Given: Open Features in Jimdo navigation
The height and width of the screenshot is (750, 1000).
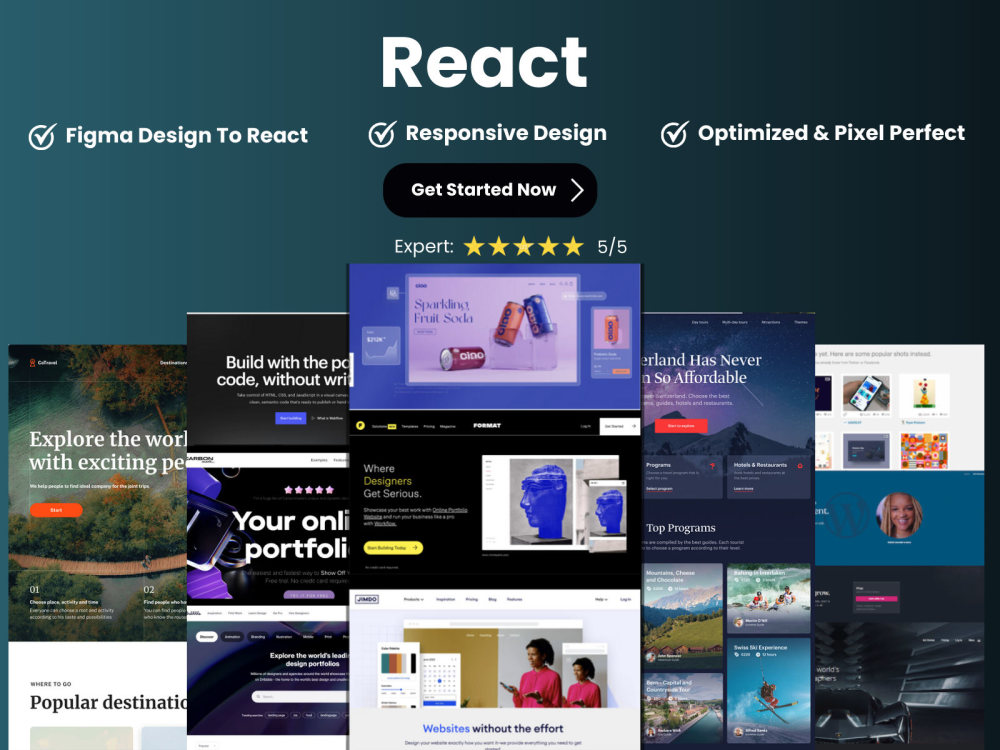Looking at the screenshot, I should point(515,599).
